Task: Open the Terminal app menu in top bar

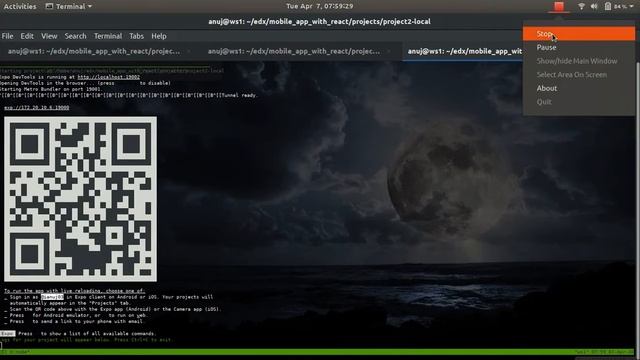Action: coord(69,6)
